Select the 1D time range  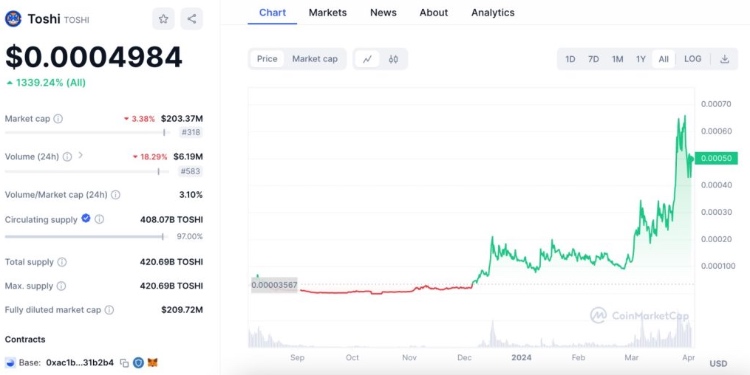(570, 59)
